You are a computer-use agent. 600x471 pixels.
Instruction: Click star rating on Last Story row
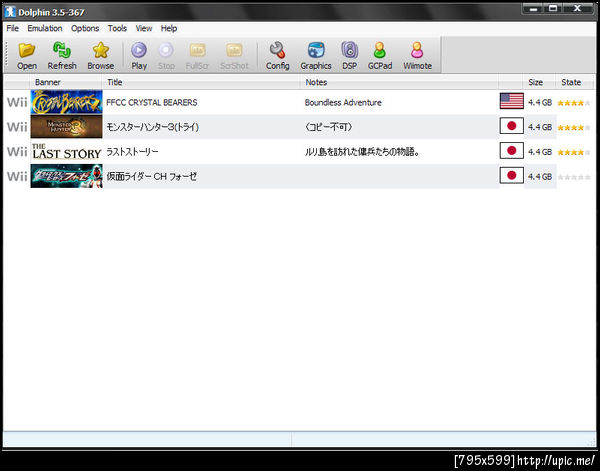[x=574, y=152]
